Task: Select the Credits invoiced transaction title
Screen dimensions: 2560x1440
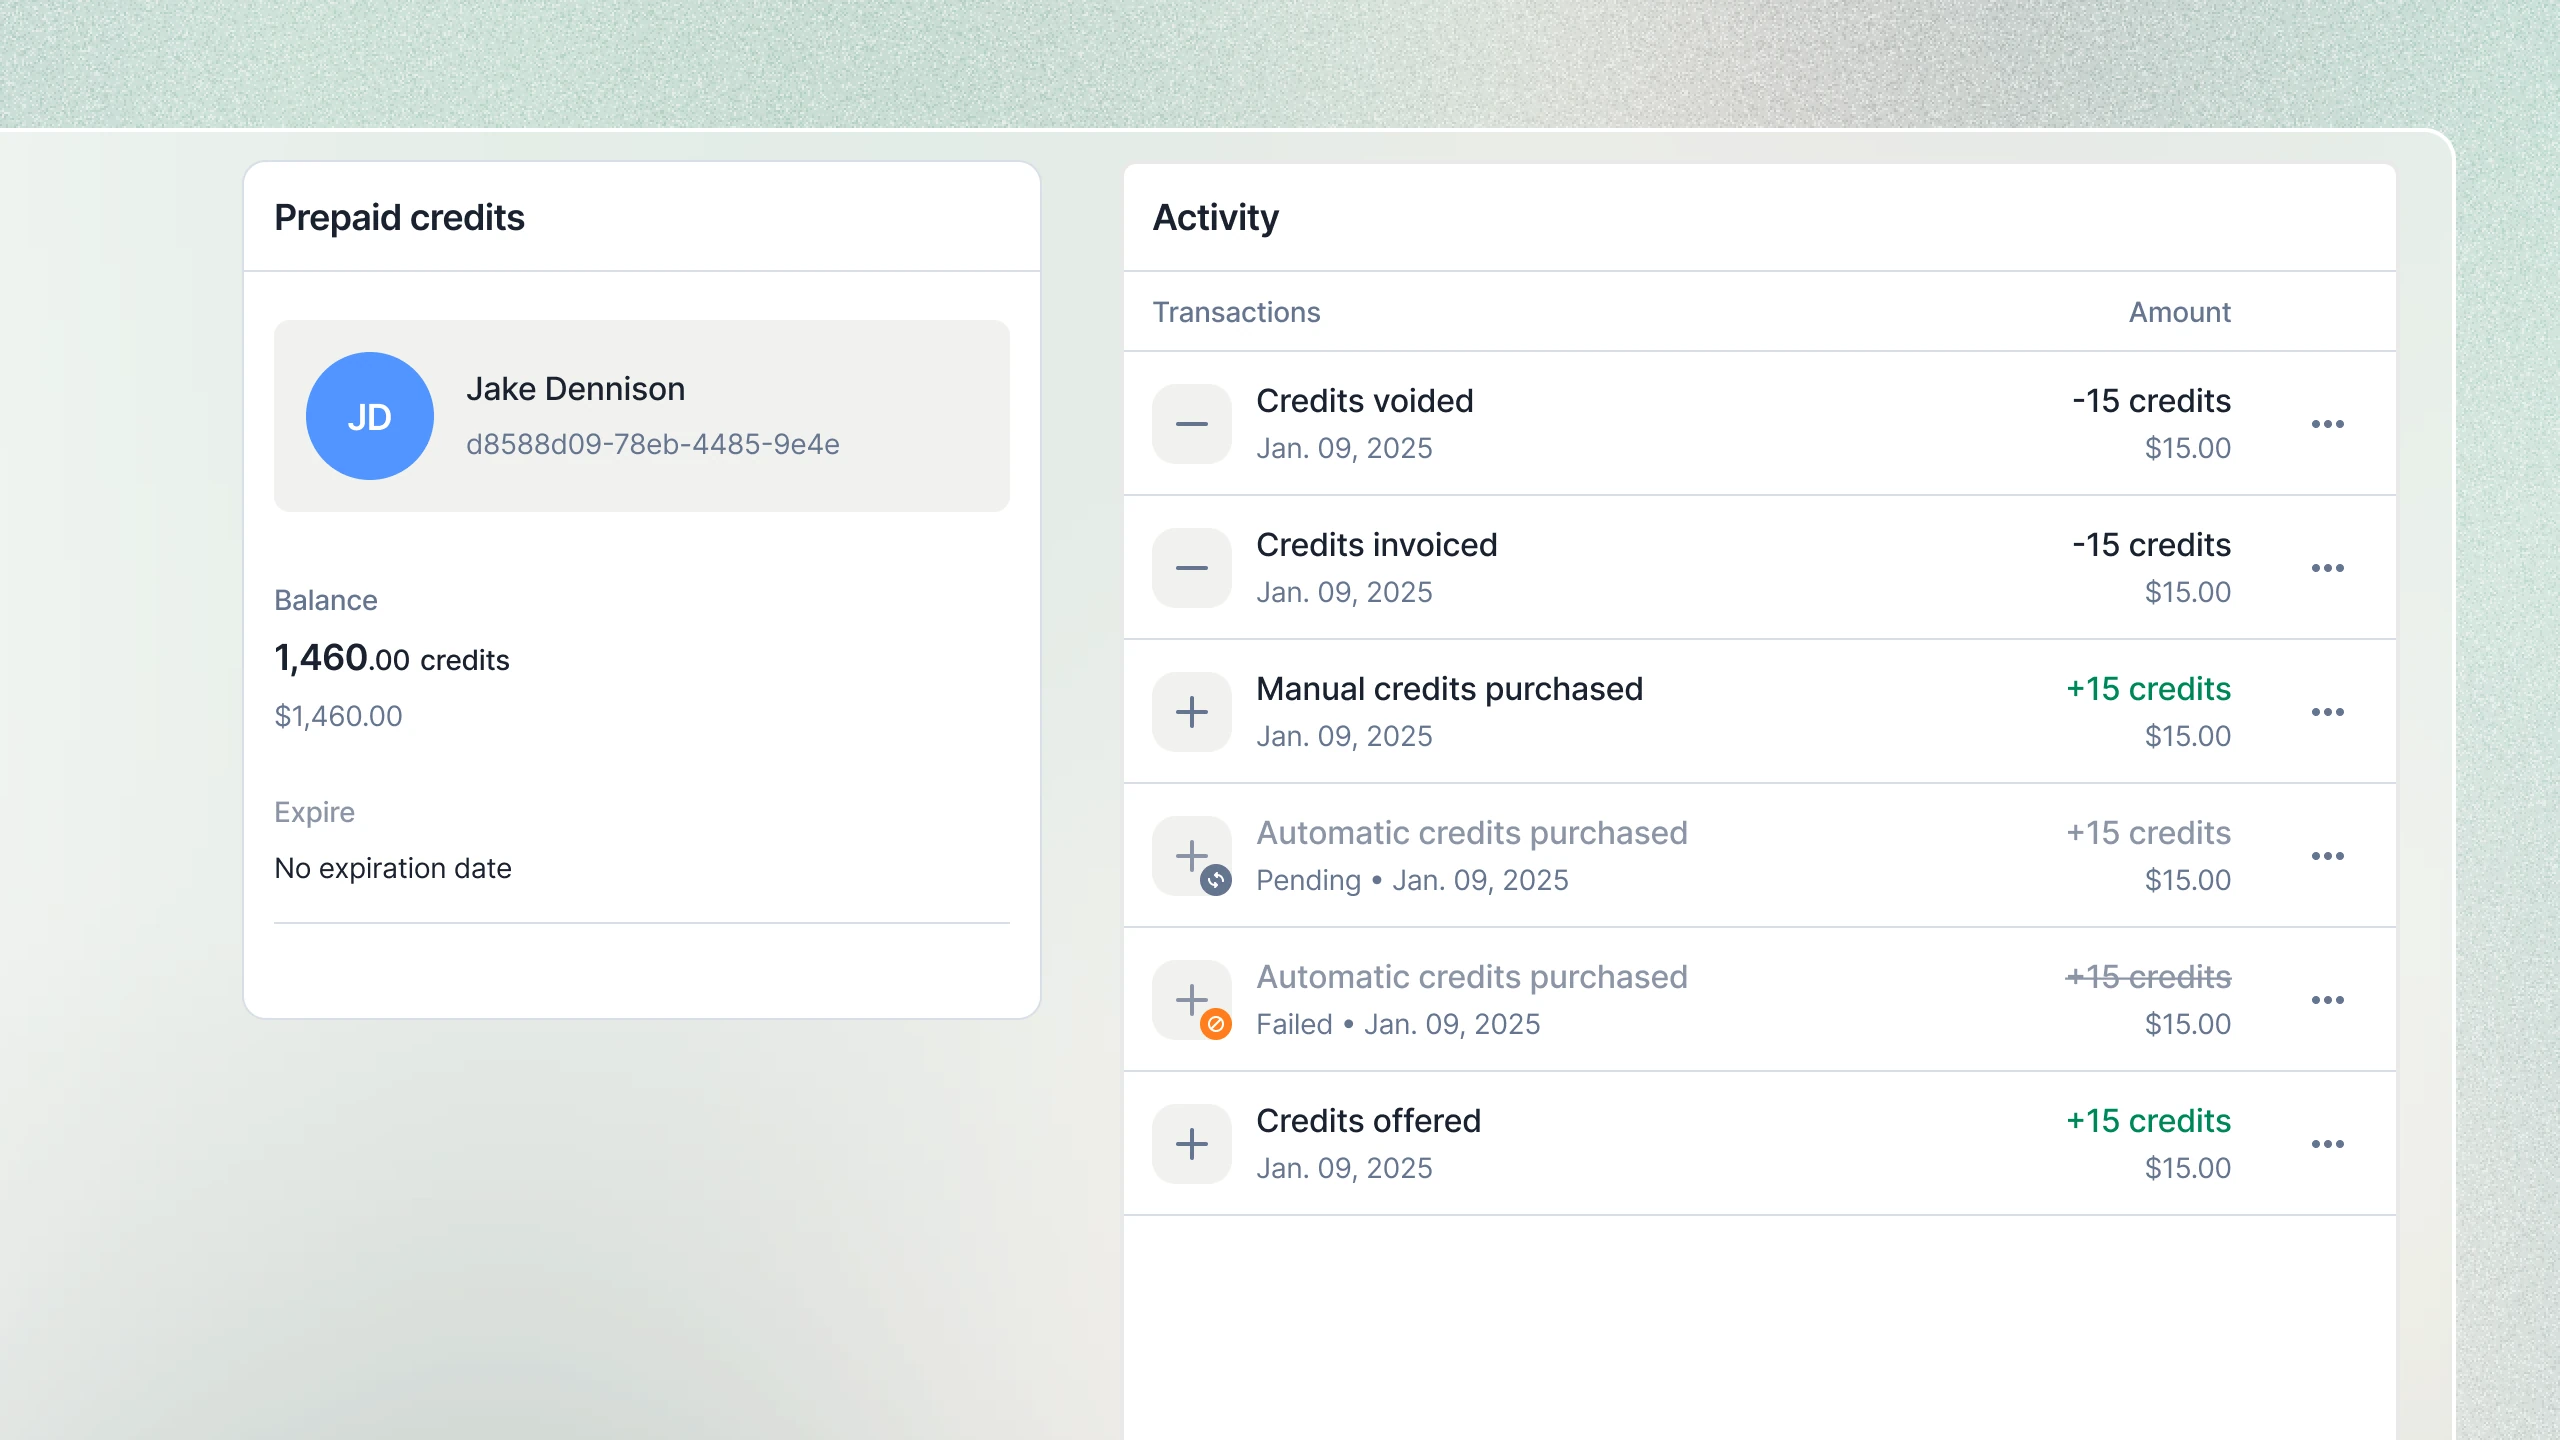Action: click(1377, 545)
